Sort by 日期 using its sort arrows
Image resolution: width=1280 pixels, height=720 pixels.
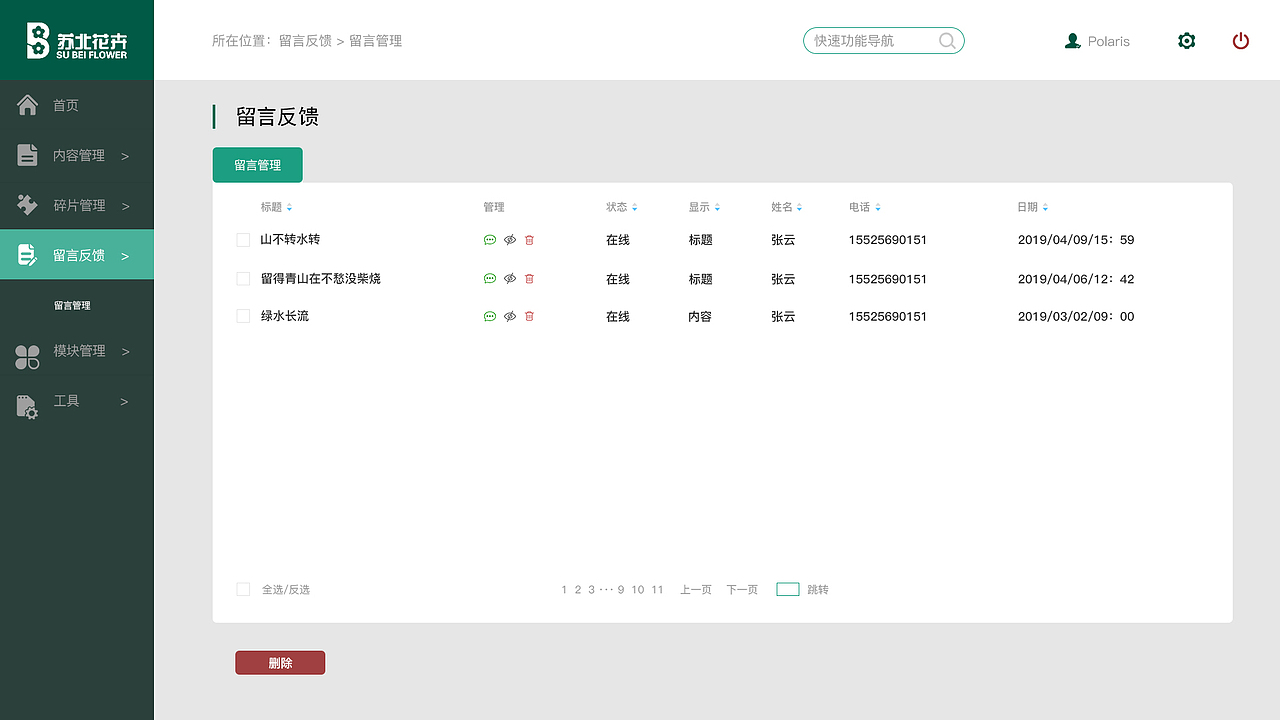(1045, 207)
